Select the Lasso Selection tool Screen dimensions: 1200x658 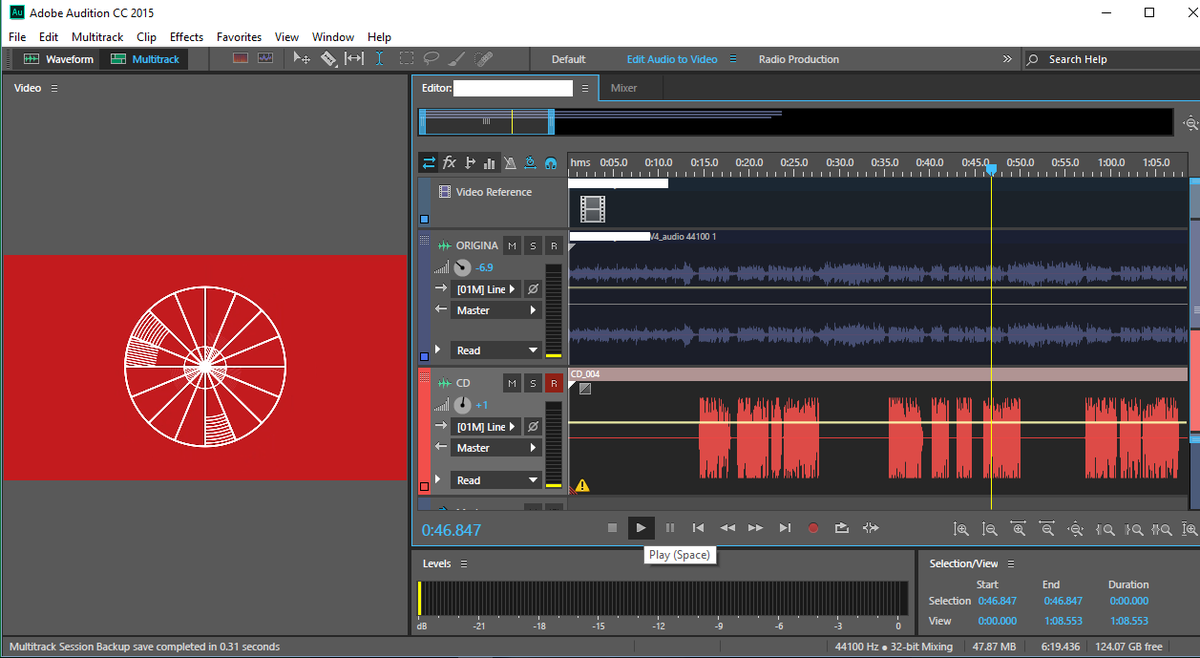pos(432,59)
